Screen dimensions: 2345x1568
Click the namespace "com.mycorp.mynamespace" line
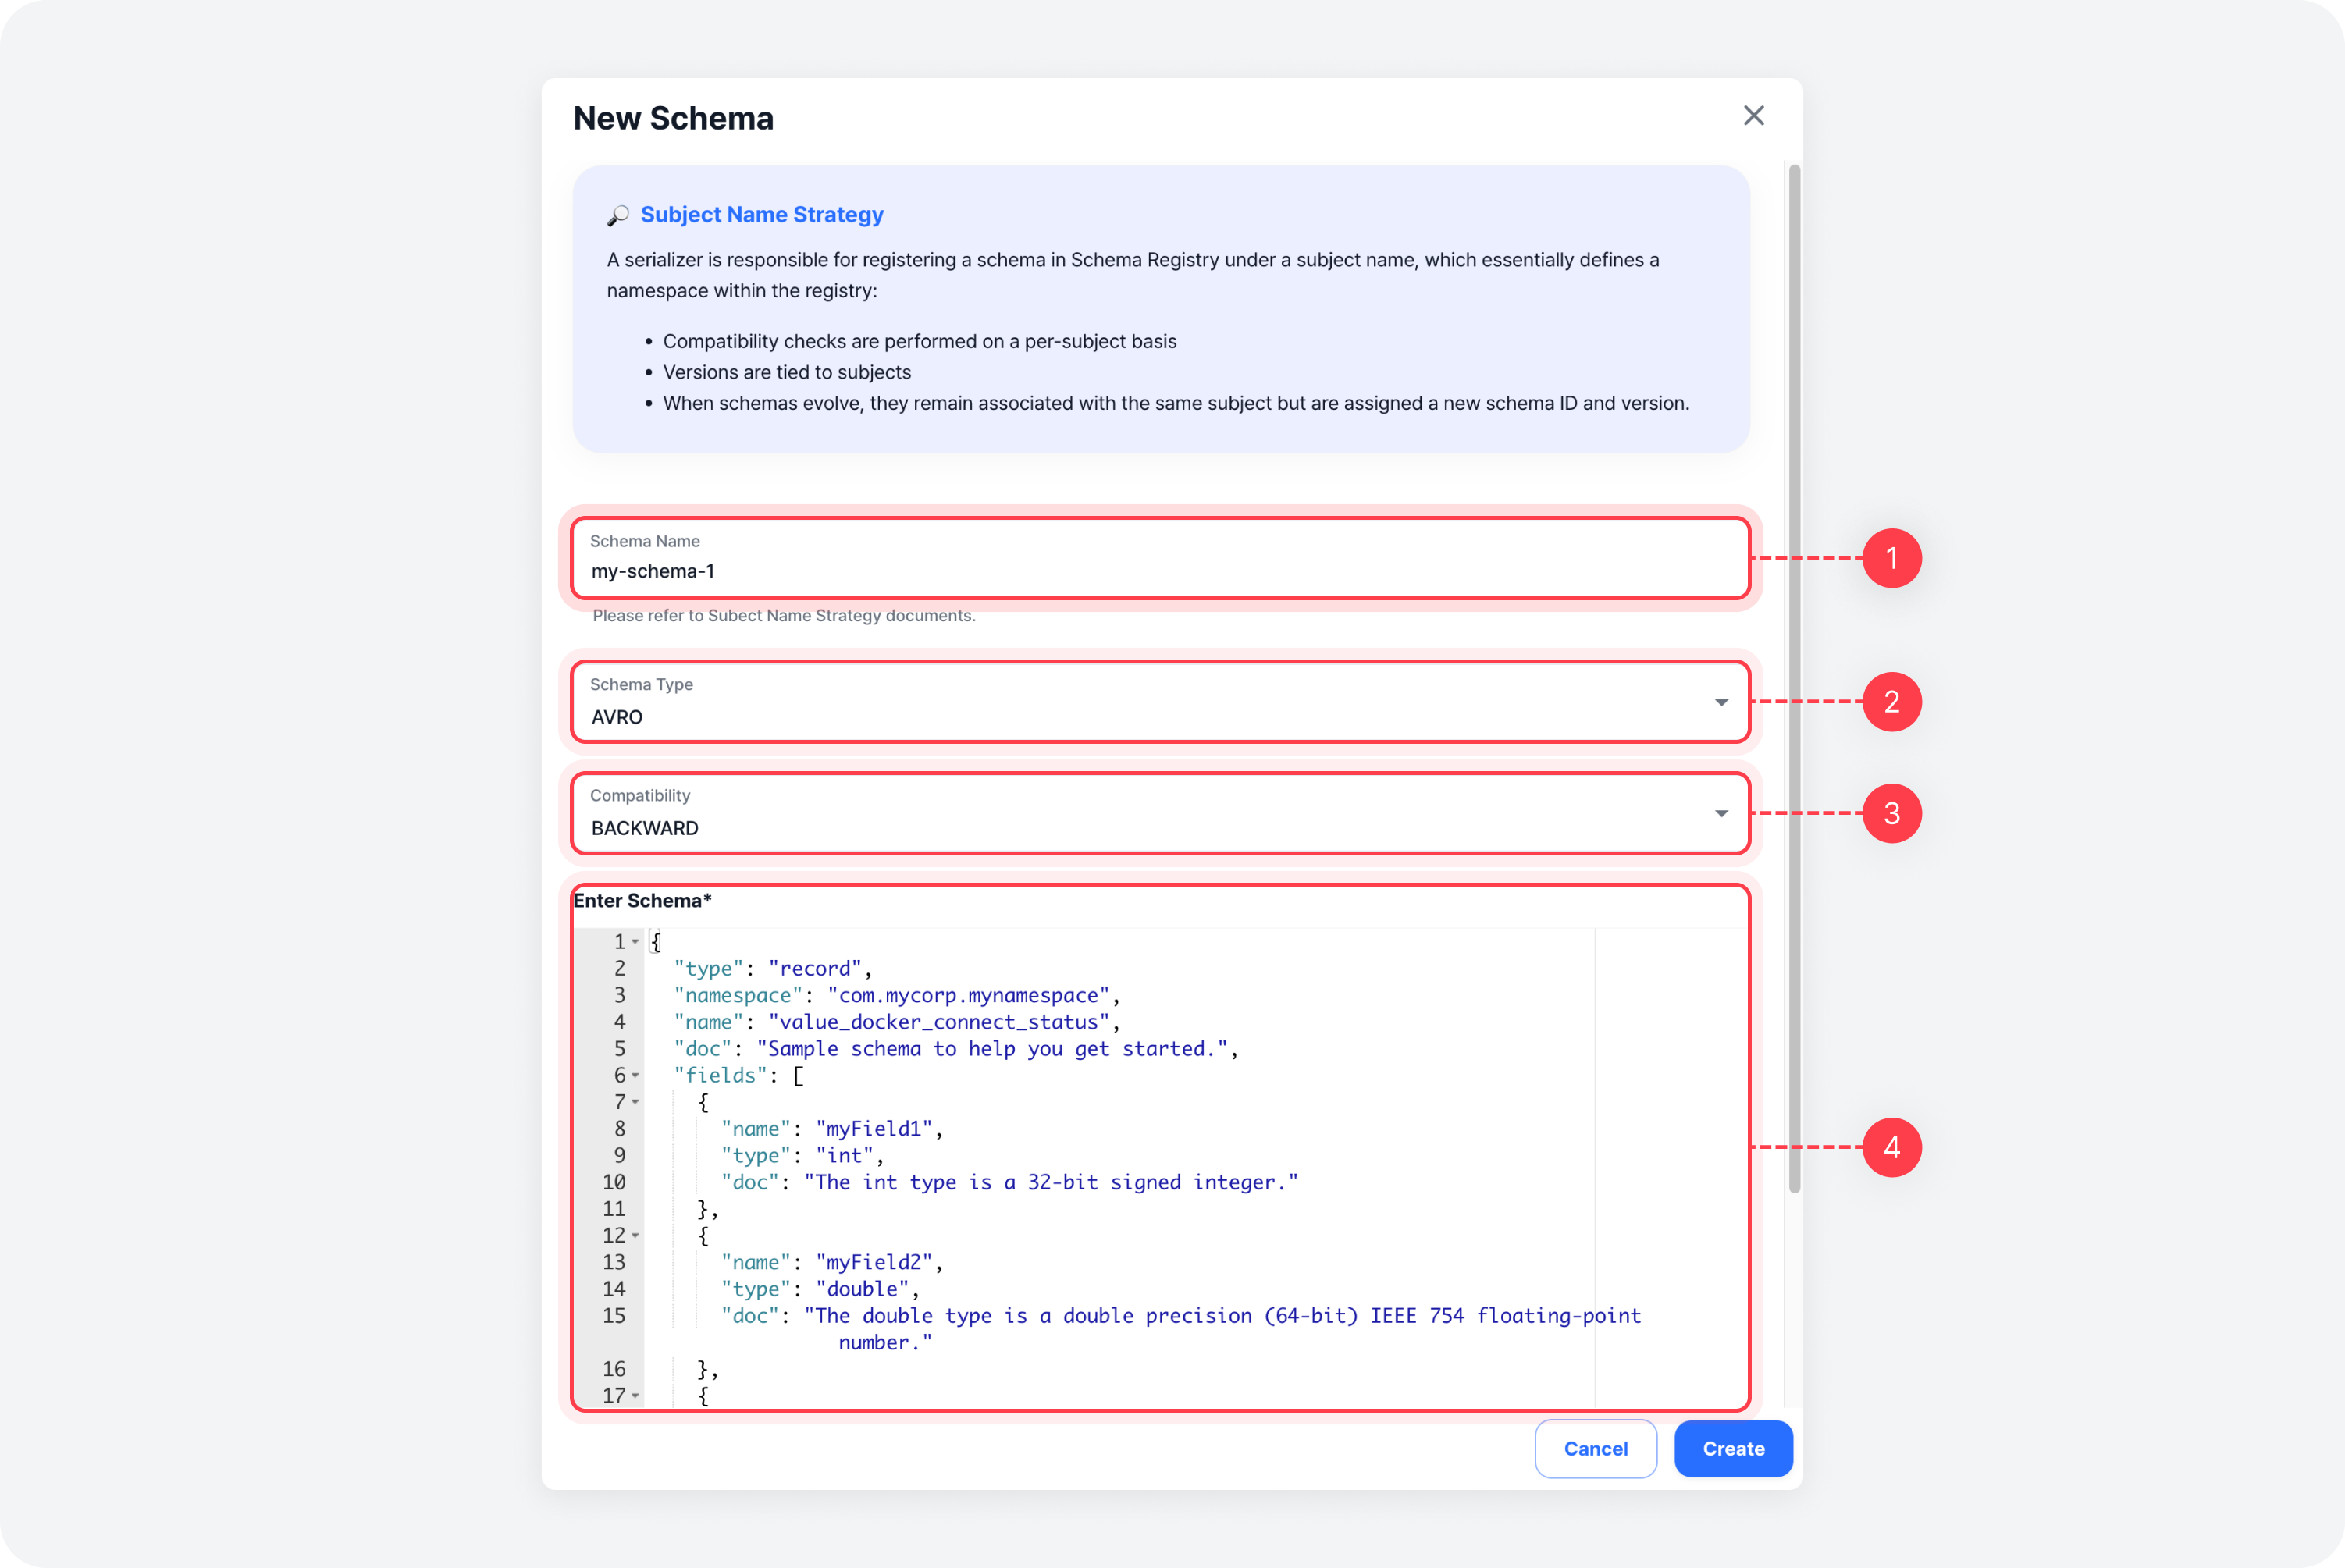897,996
